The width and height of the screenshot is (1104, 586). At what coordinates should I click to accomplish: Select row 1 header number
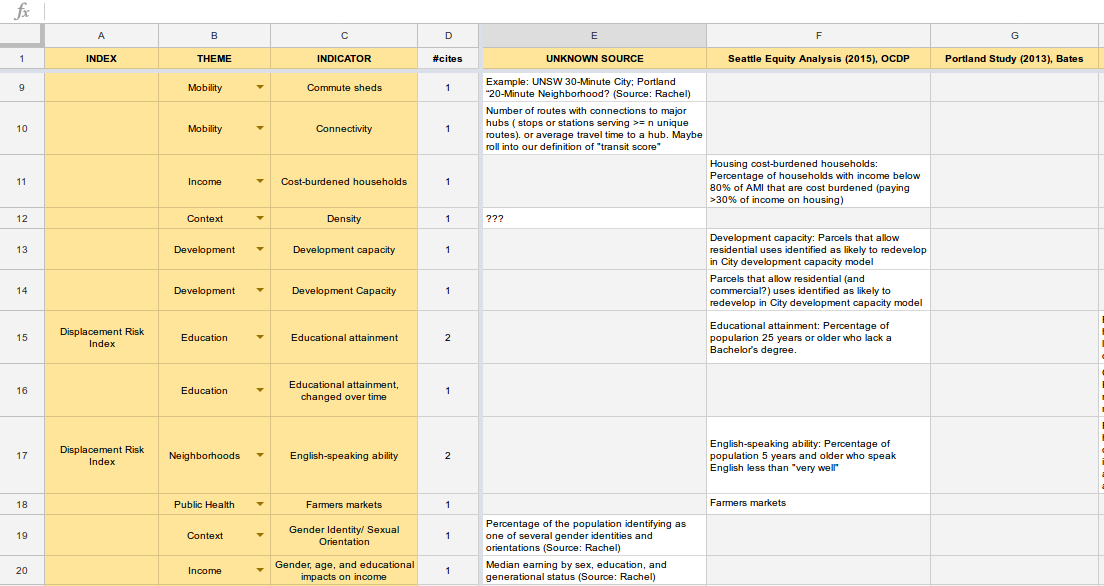point(22,58)
